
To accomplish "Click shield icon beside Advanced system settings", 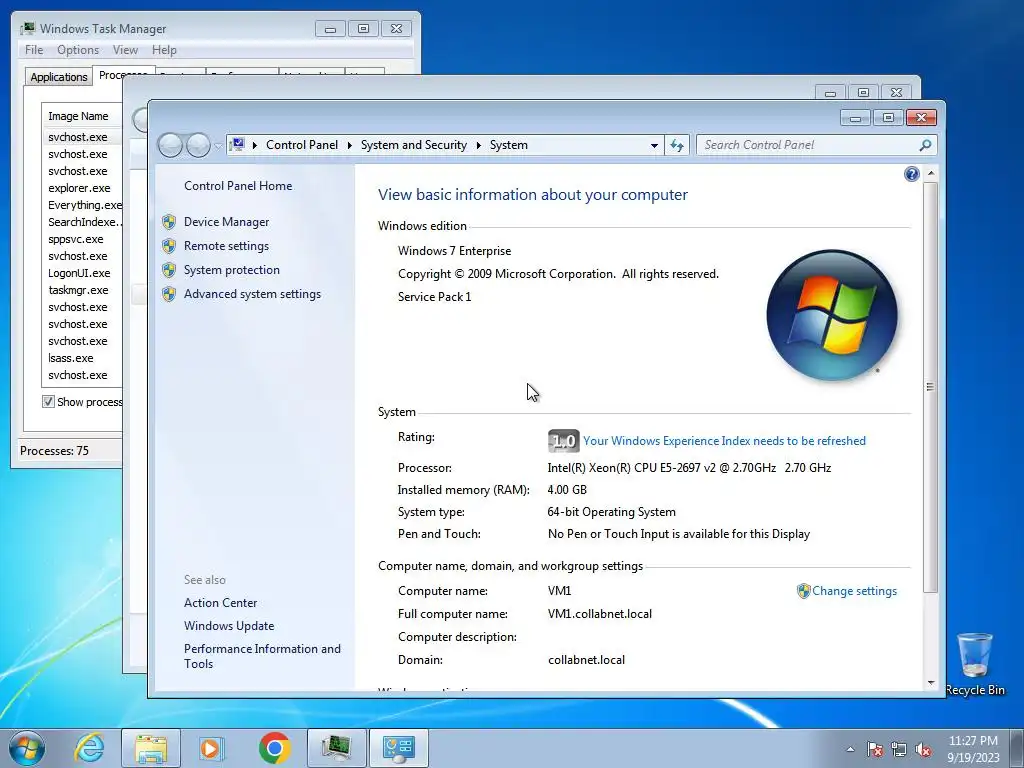I will (x=169, y=294).
